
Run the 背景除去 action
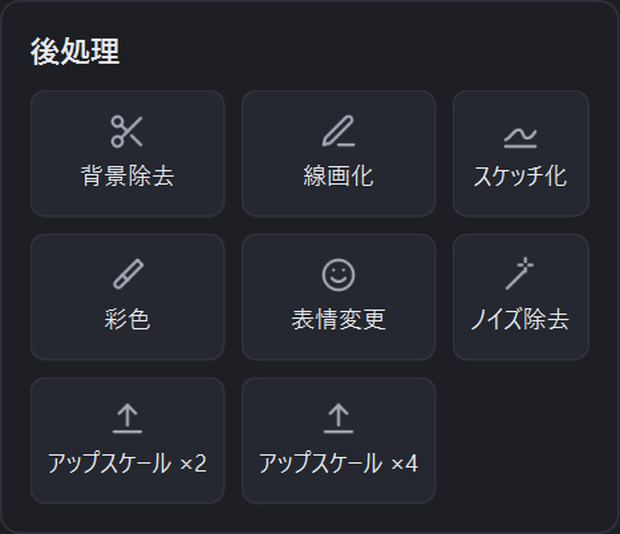click(128, 154)
